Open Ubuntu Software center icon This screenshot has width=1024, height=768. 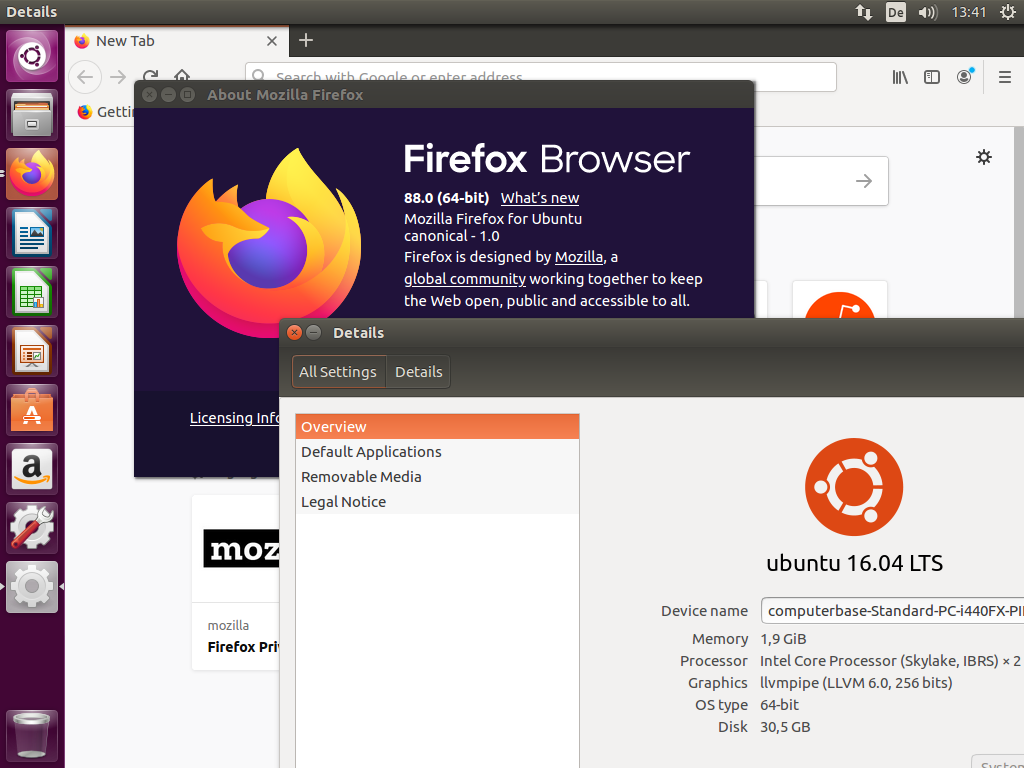click(32, 410)
